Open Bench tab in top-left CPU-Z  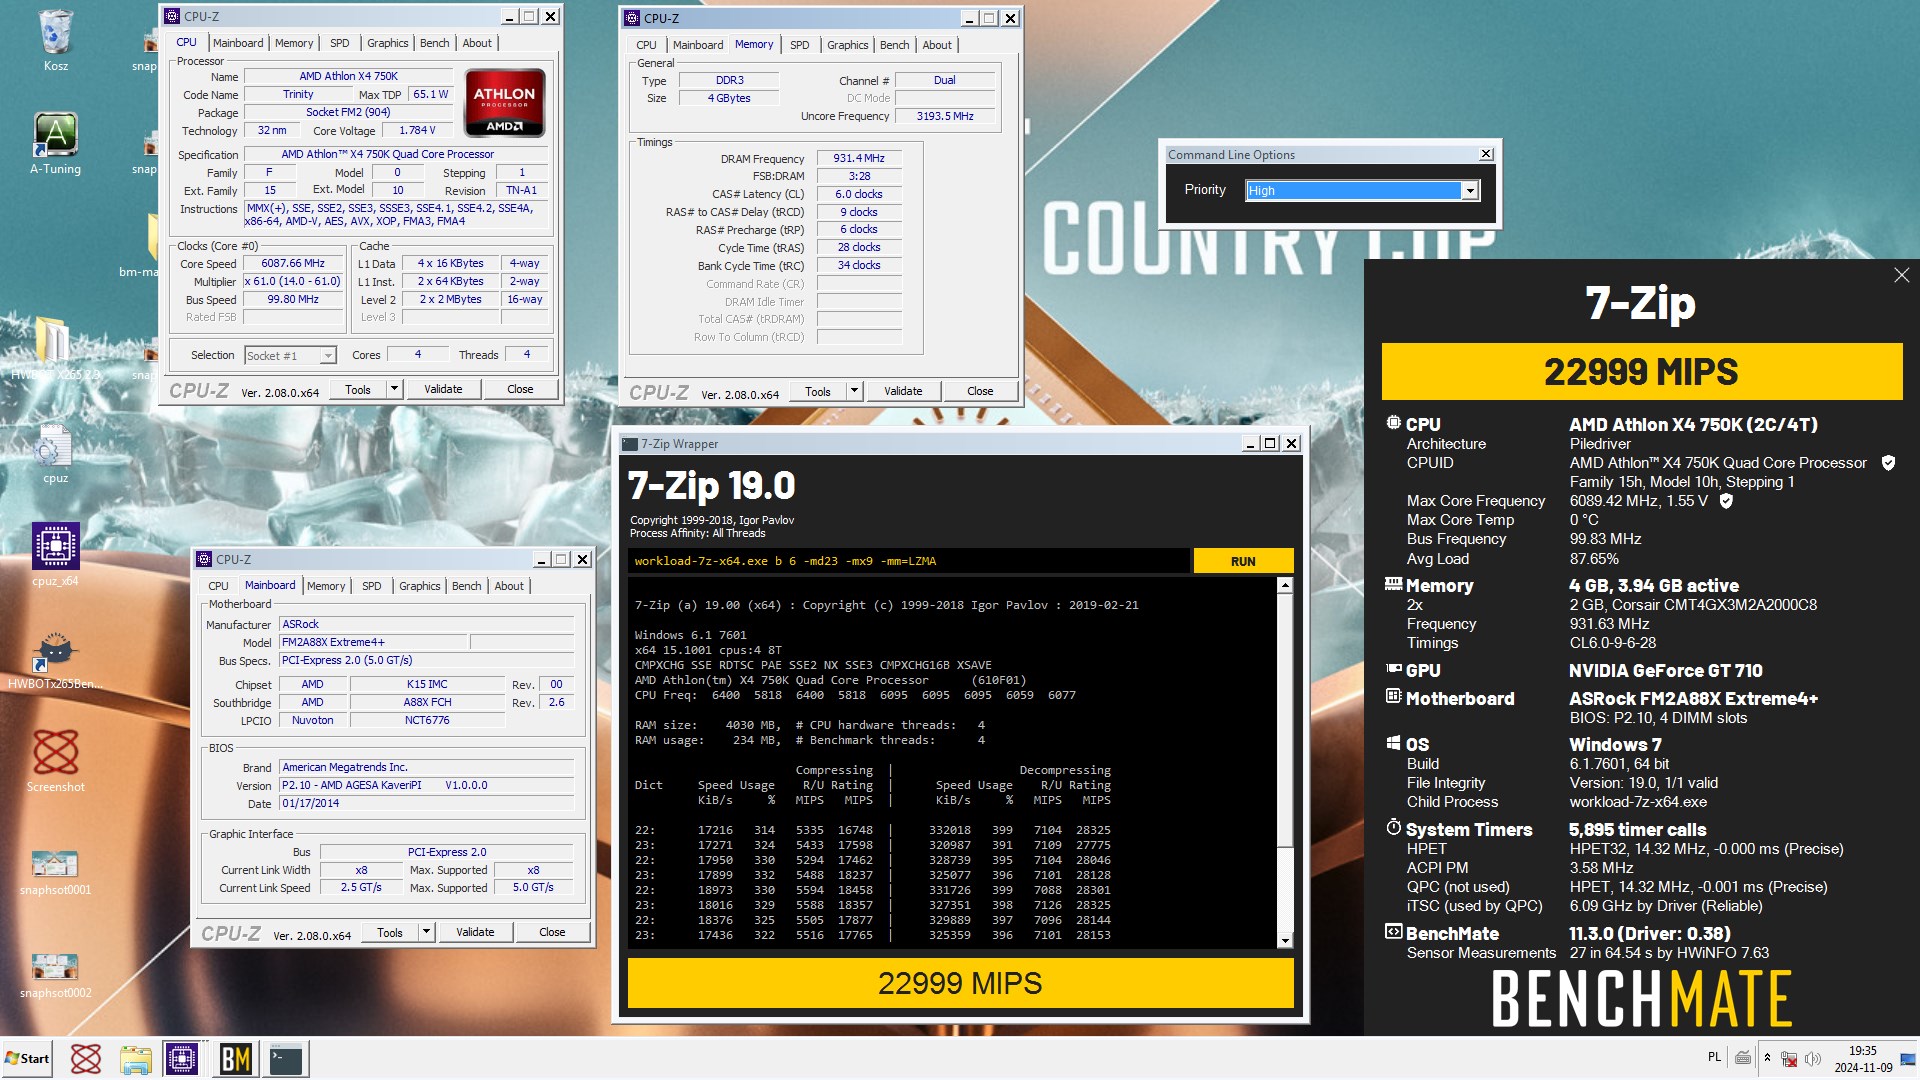(x=434, y=43)
